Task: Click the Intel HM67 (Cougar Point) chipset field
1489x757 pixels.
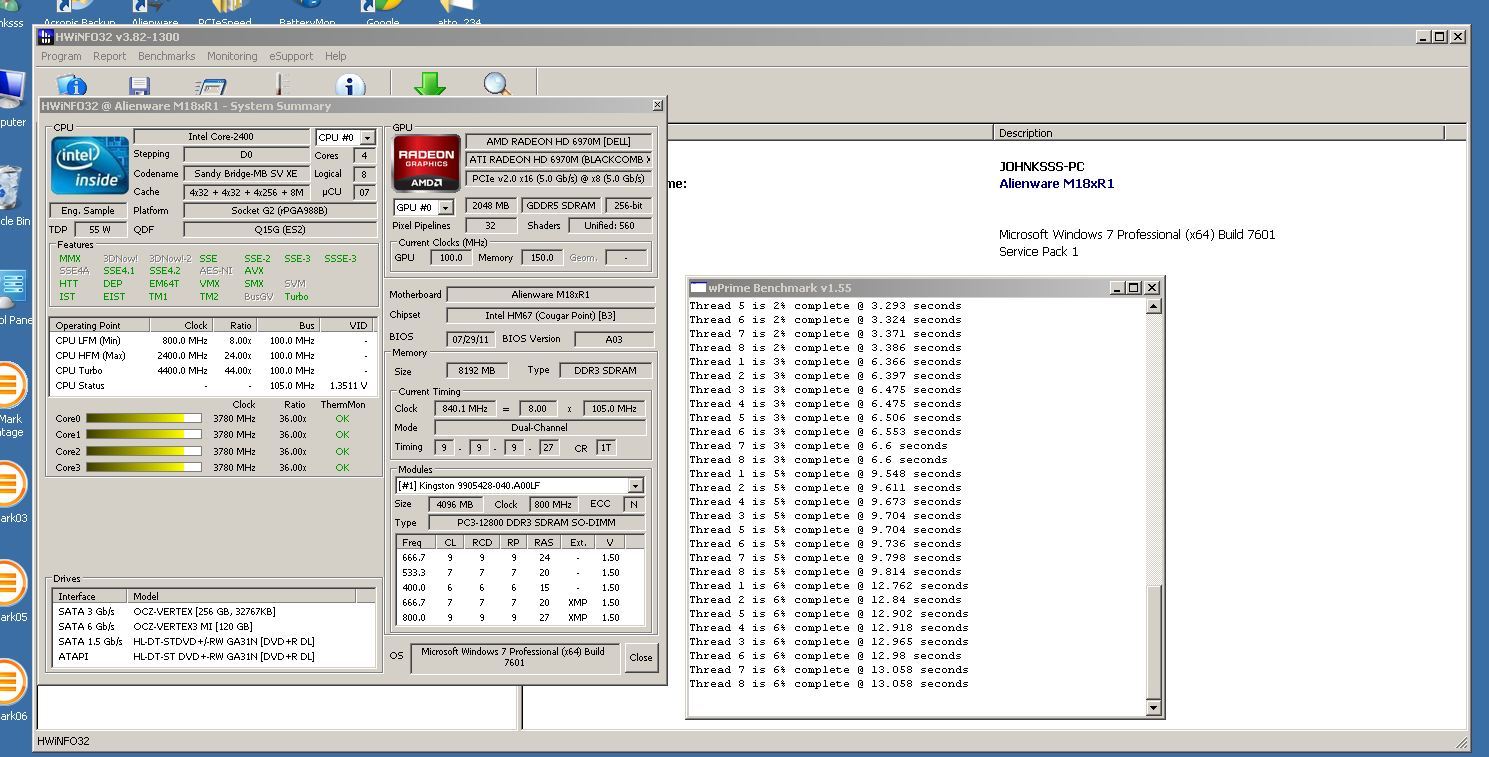Action: pos(551,316)
